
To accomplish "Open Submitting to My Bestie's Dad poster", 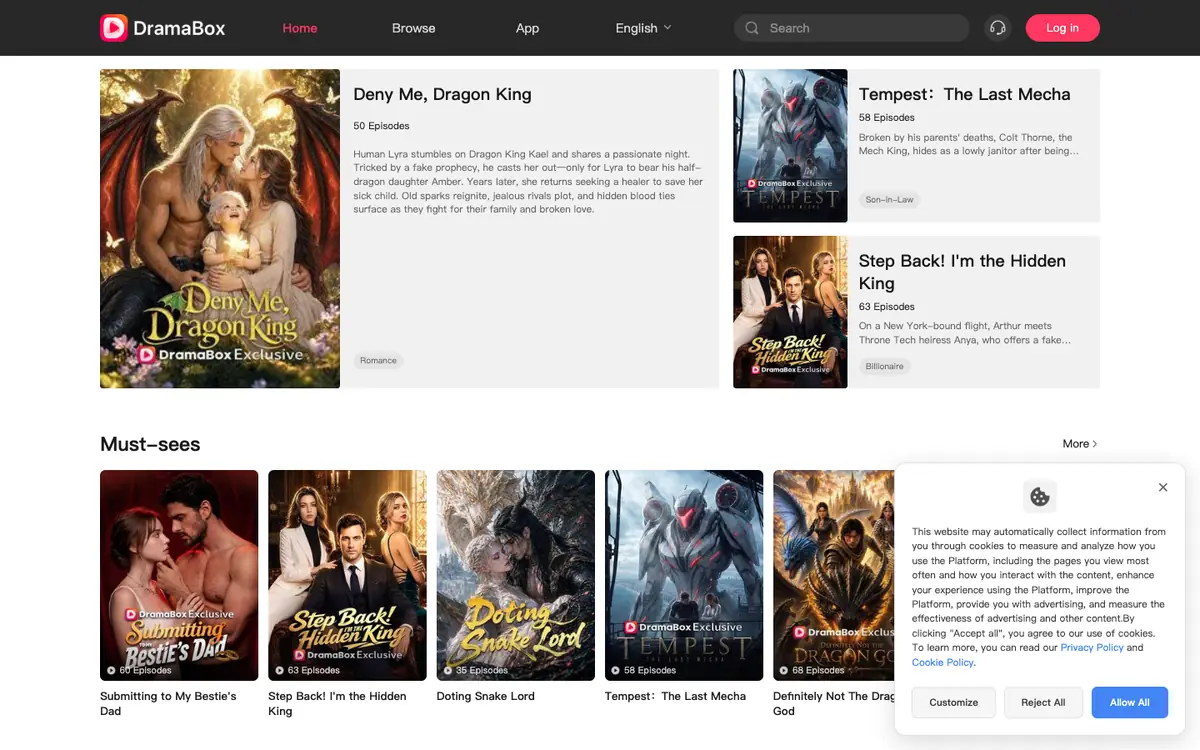I will point(179,575).
